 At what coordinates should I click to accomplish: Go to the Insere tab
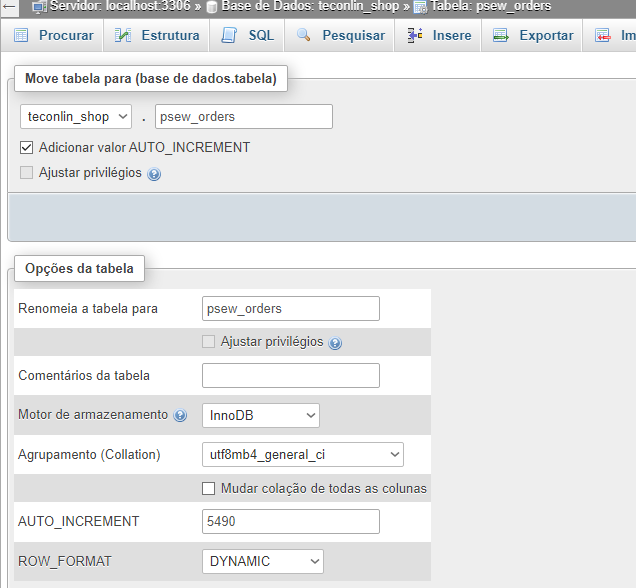pyautogui.click(x=437, y=36)
